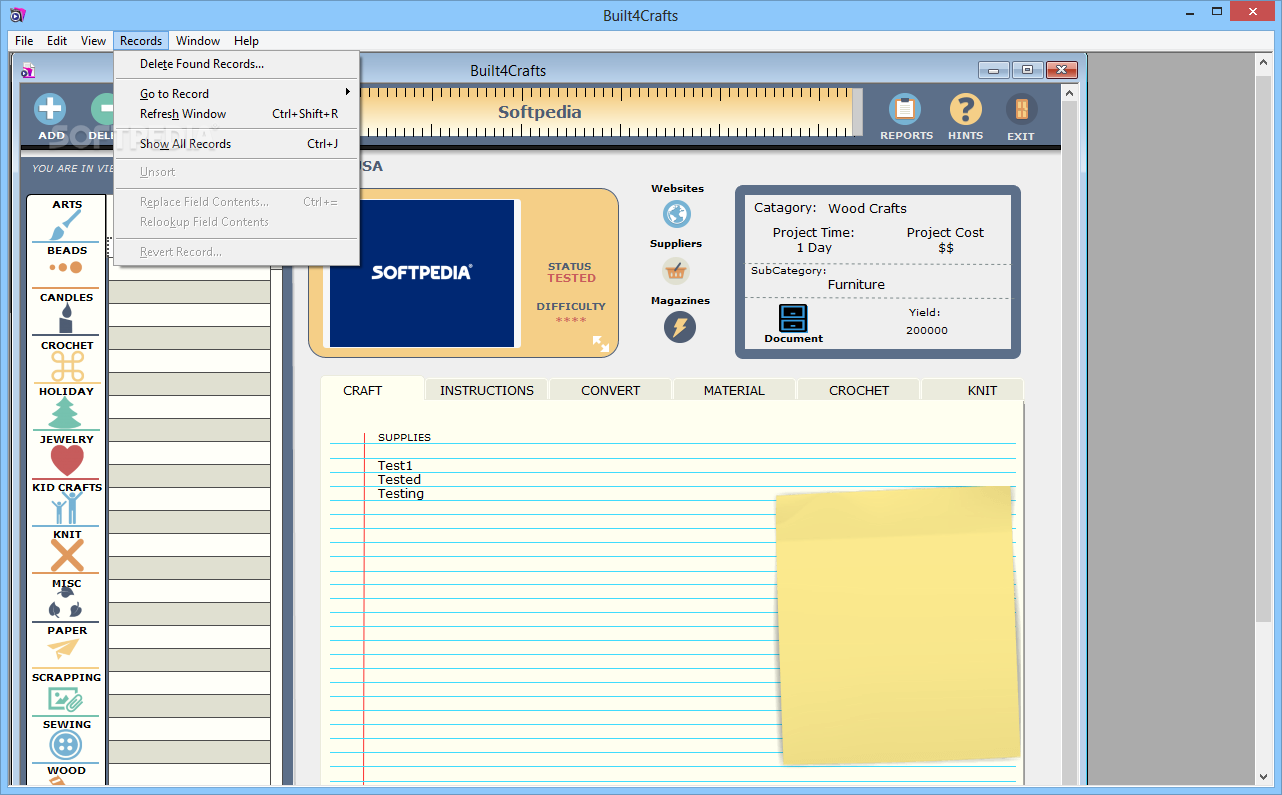Screen dimensions: 1282x795
Task: Select the PAPER airplane category icon
Action: tap(63, 649)
